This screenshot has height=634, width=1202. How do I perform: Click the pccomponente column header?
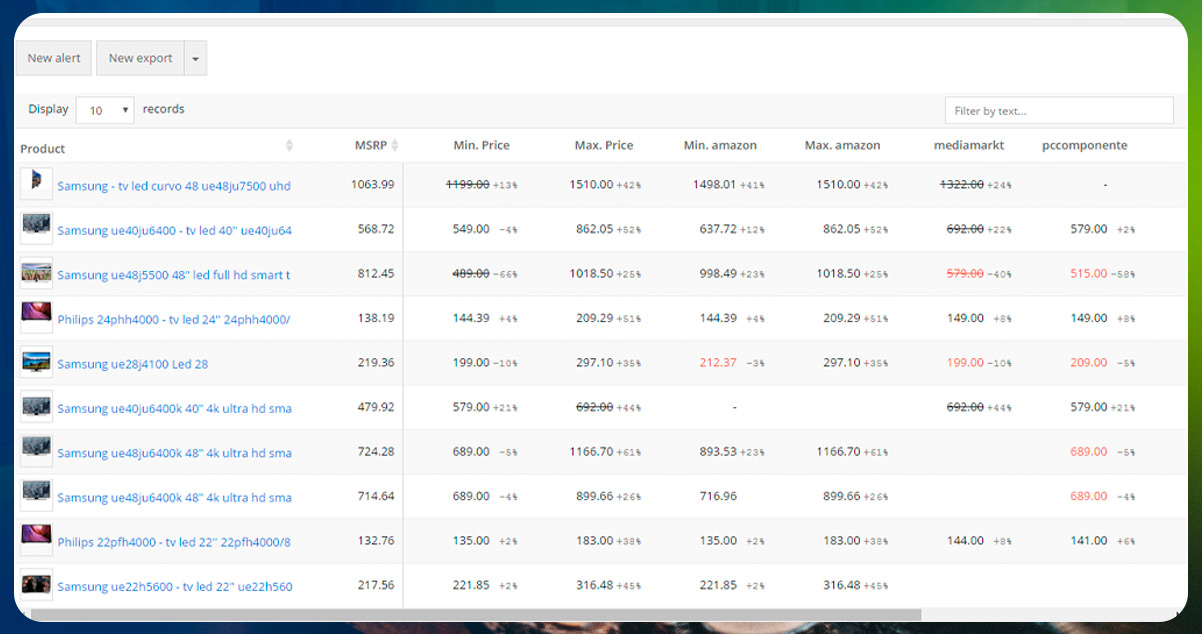click(1084, 146)
